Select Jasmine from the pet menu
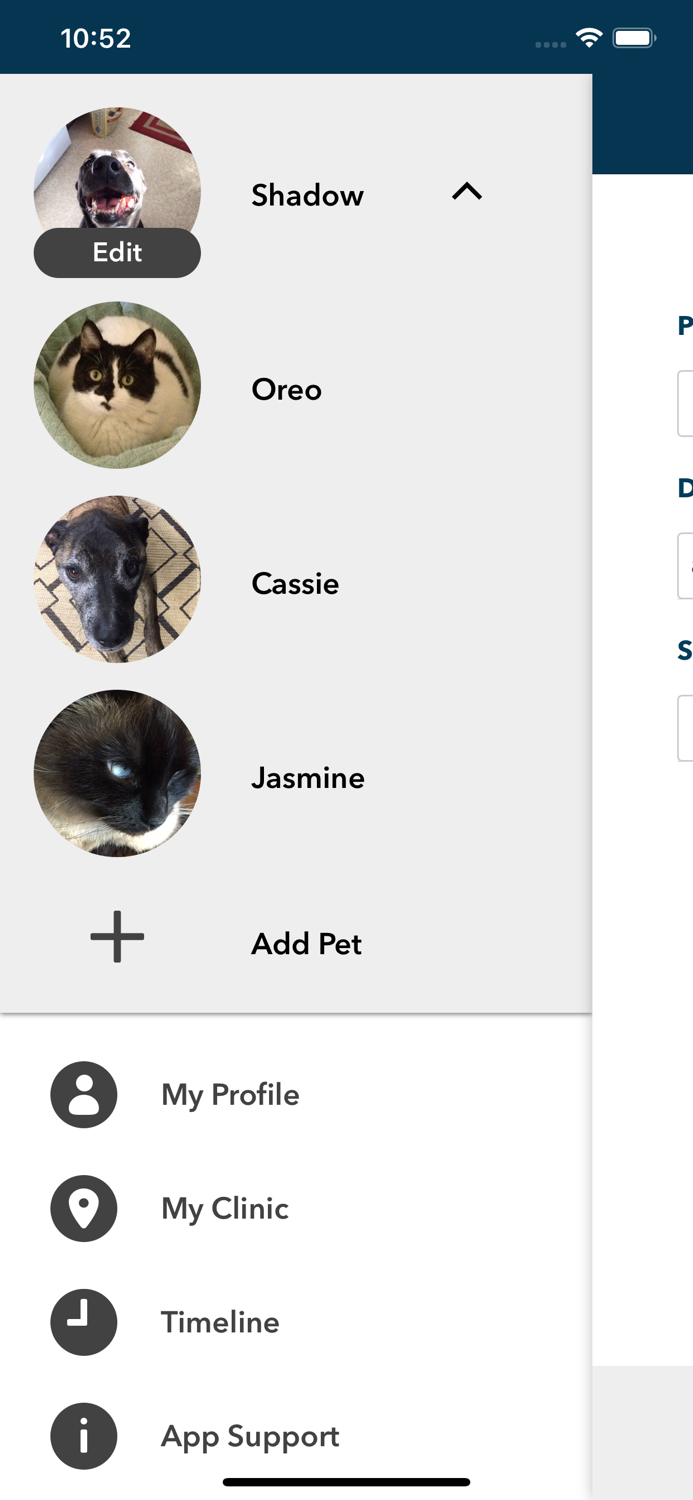This screenshot has height=1500, width=693. click(308, 778)
